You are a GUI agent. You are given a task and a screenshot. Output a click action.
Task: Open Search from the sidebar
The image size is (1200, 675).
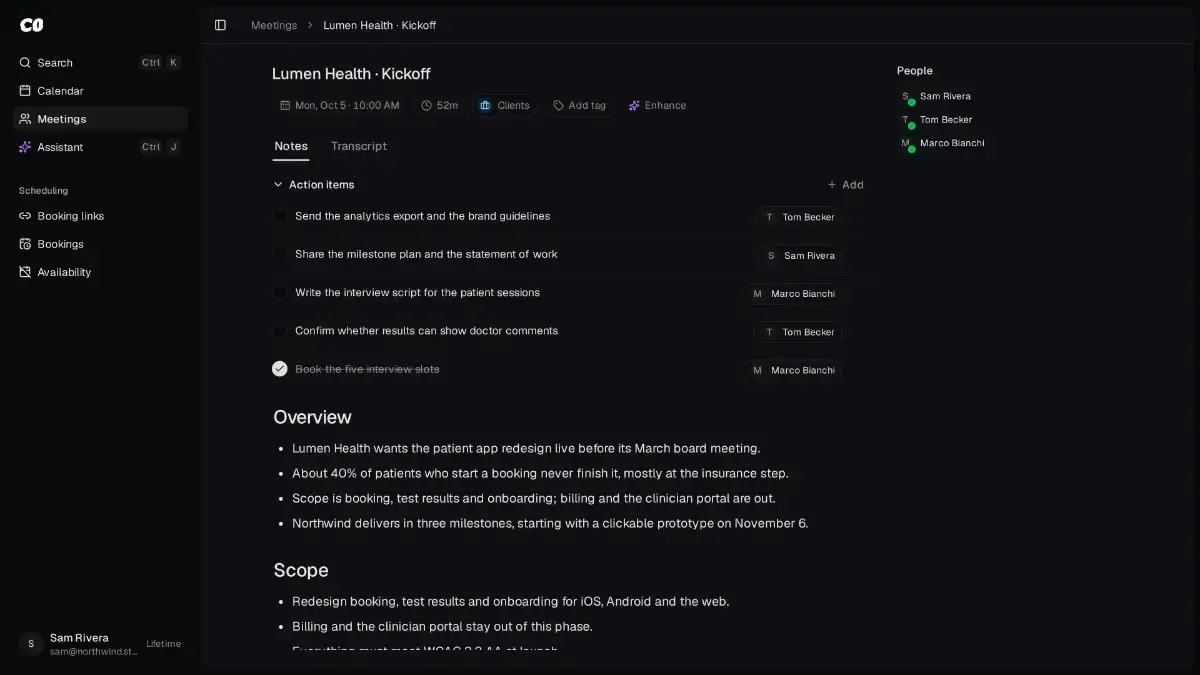point(100,63)
